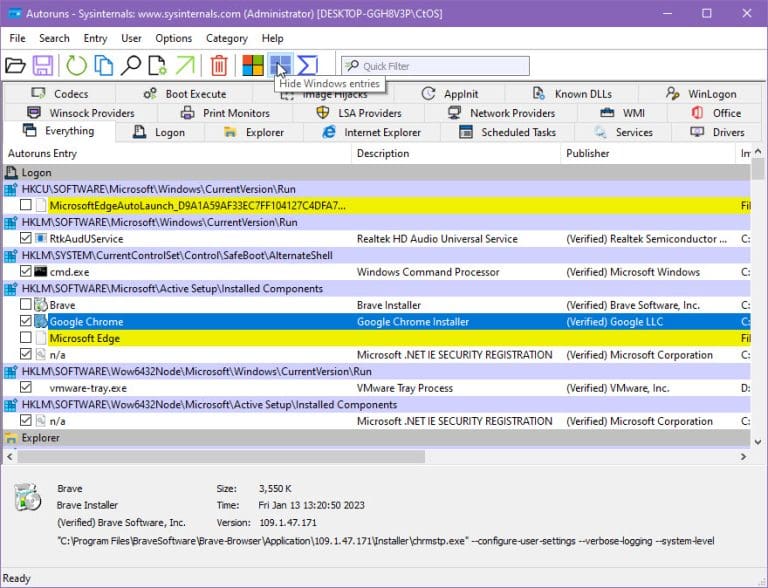
Task: Open the entry properties file icon
Action: pyautogui.click(x=158, y=66)
